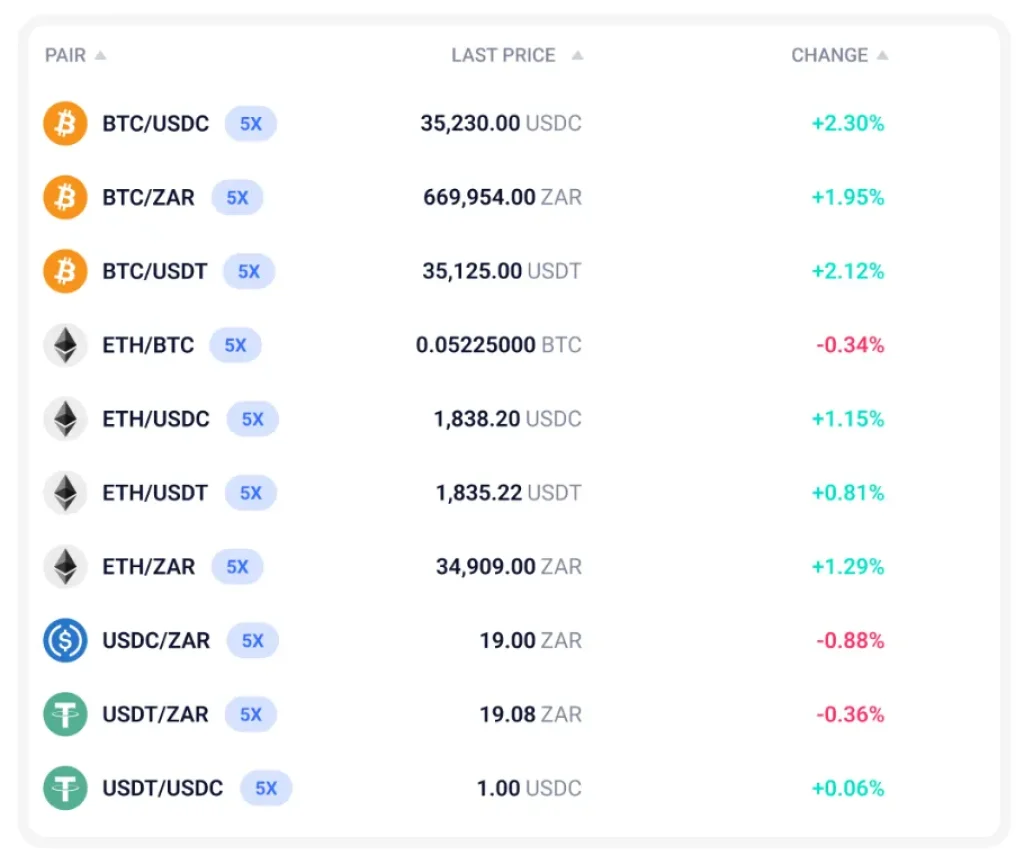The image size is (1024, 864).
Task: Open the BTC/ZAR trading pair
Action: pyautogui.click(x=148, y=197)
